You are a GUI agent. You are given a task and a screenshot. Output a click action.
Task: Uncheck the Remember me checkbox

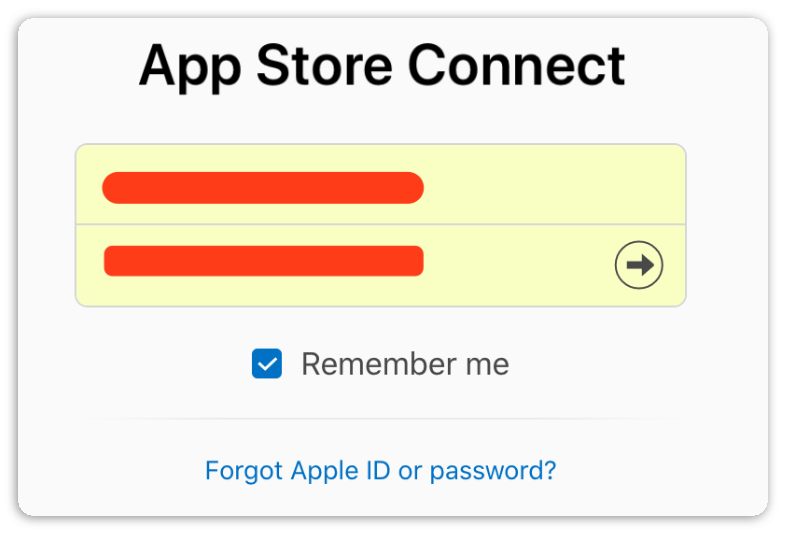(x=267, y=364)
